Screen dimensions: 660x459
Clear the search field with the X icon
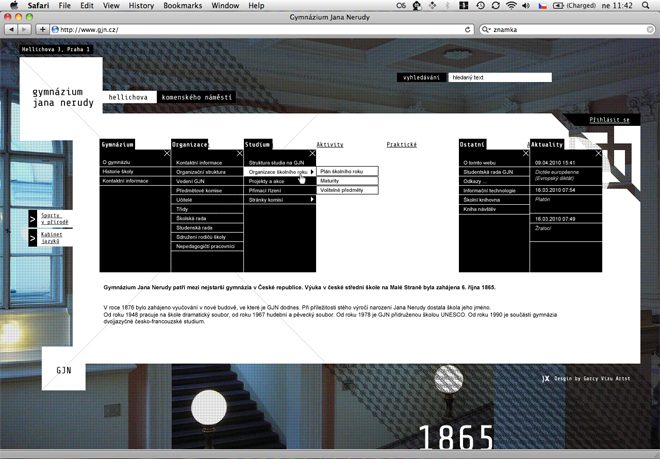pyautogui.click(x=650, y=29)
